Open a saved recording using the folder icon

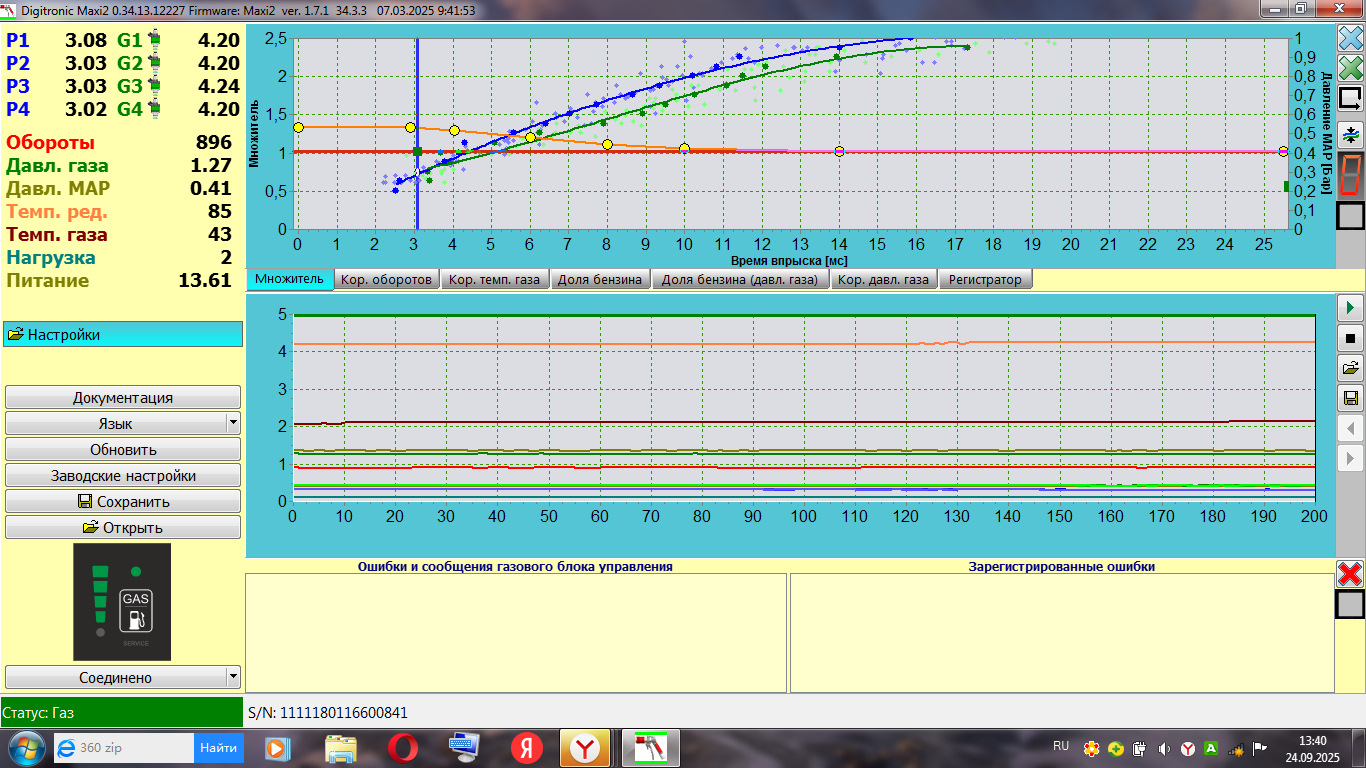tap(1350, 368)
